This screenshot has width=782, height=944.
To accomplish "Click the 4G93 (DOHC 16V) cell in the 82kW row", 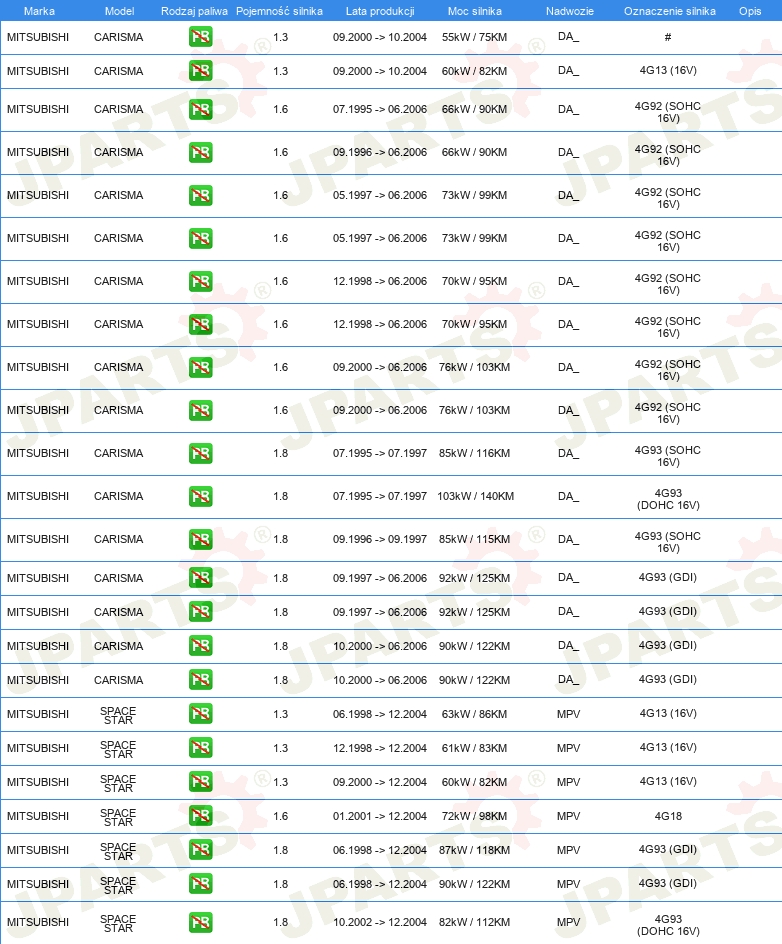I will [668, 925].
